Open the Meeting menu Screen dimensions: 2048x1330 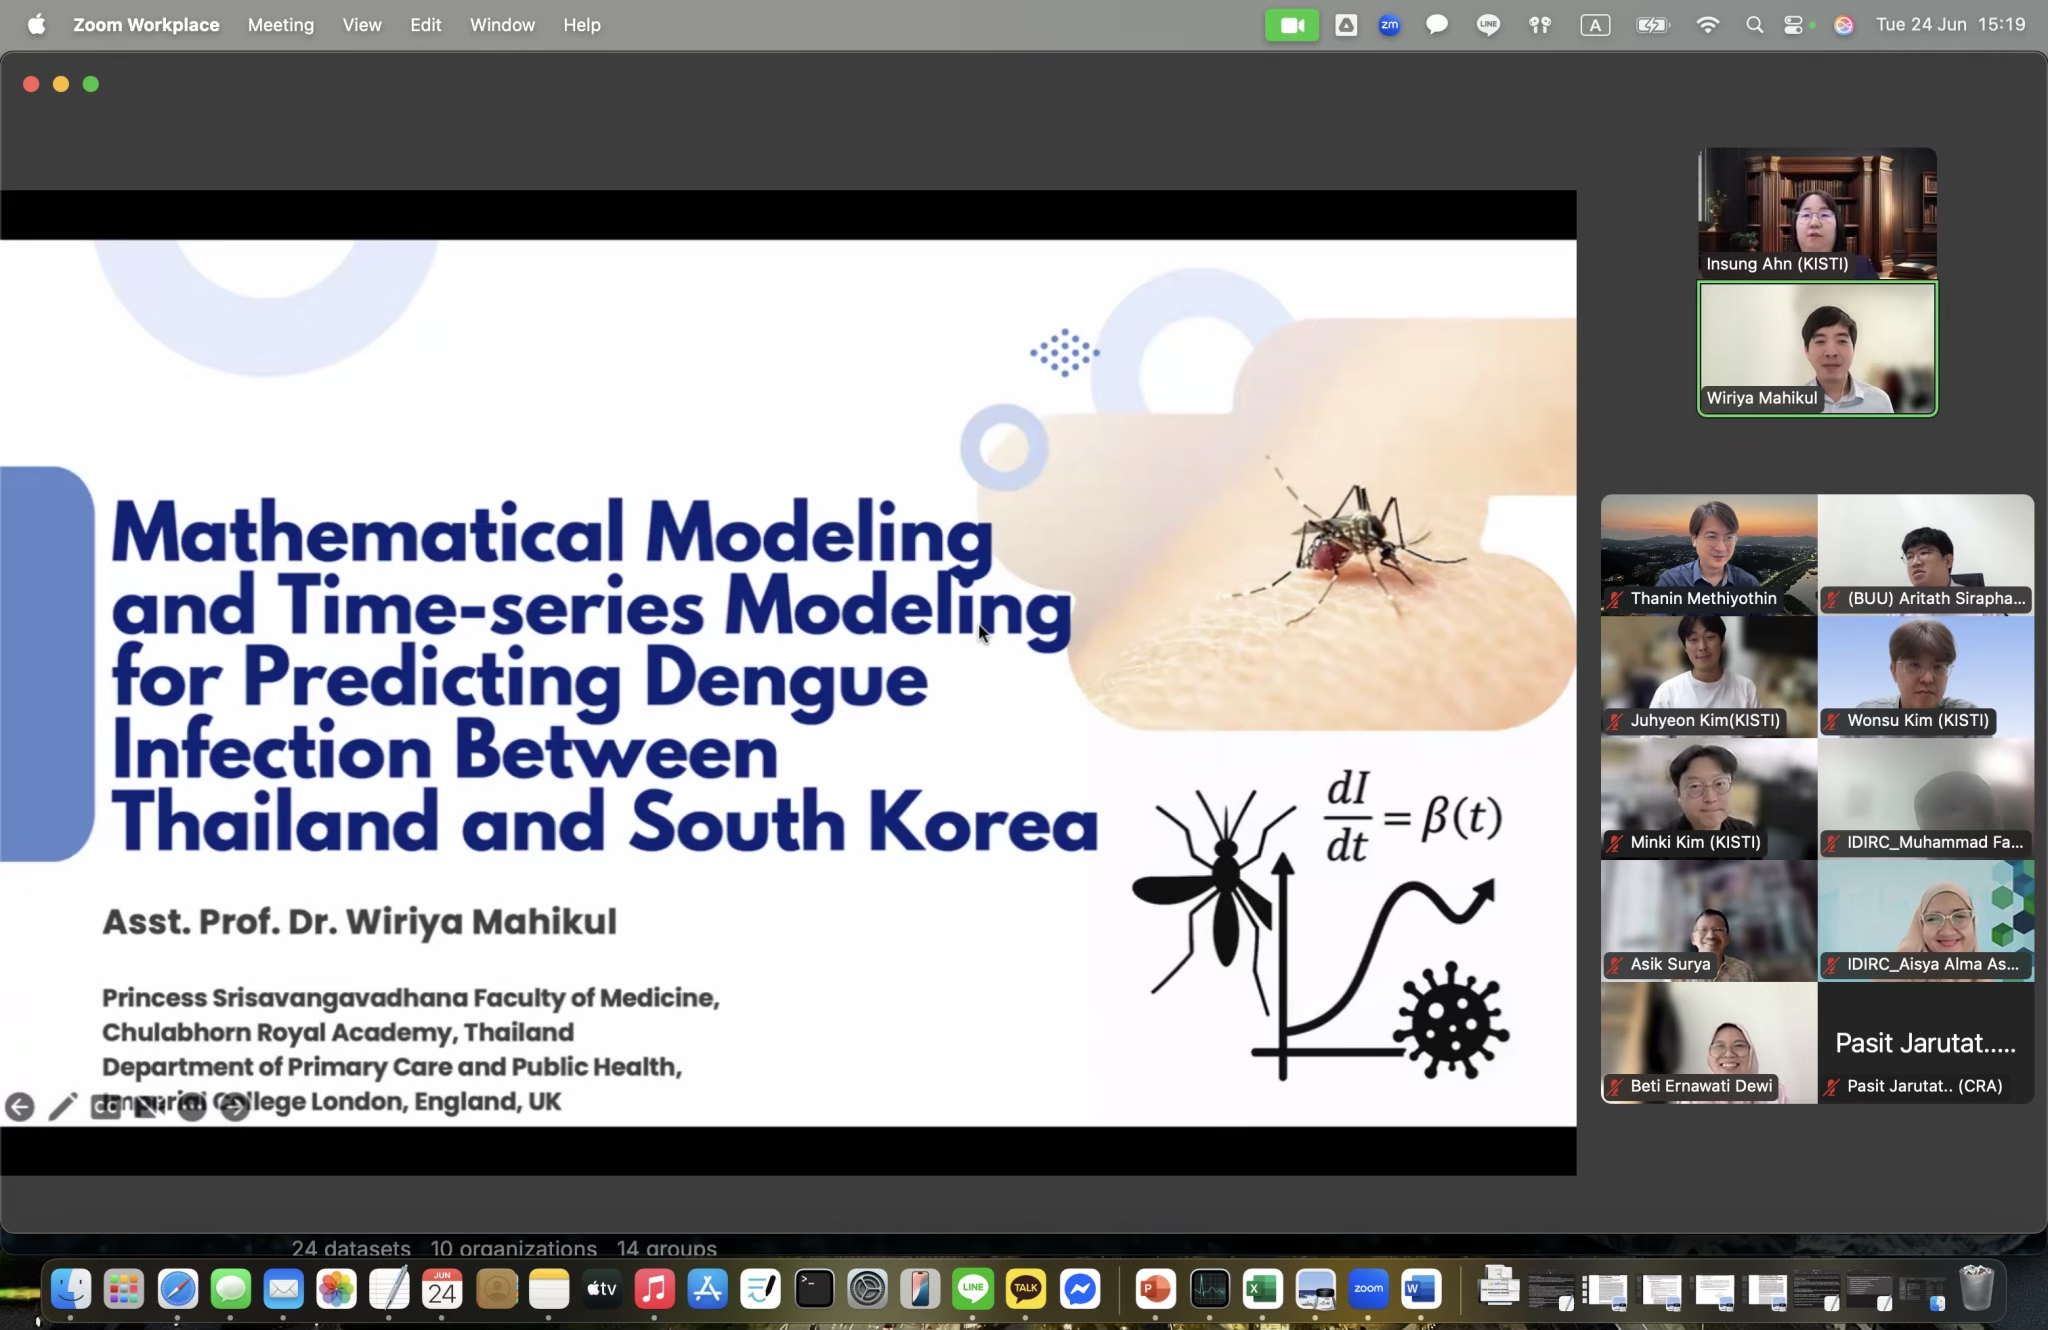(x=280, y=25)
